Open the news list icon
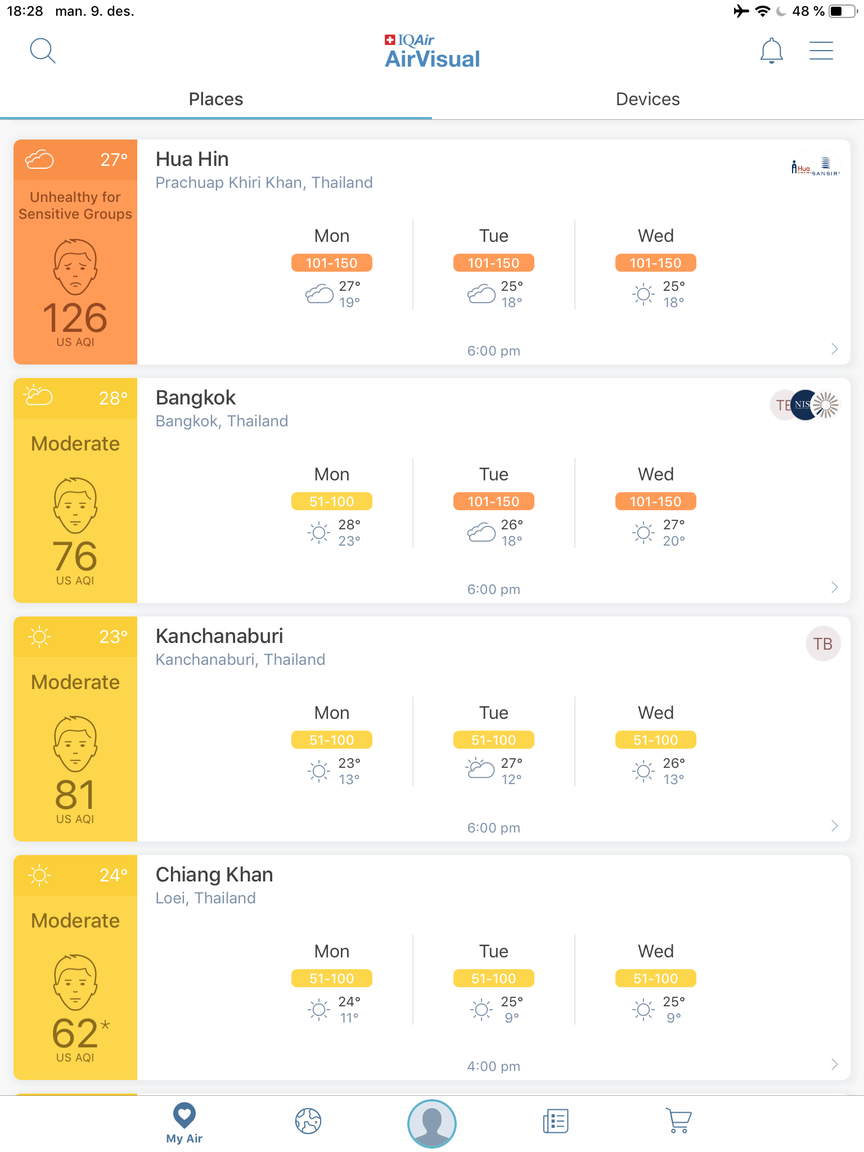The image size is (864, 1152). click(x=555, y=1121)
